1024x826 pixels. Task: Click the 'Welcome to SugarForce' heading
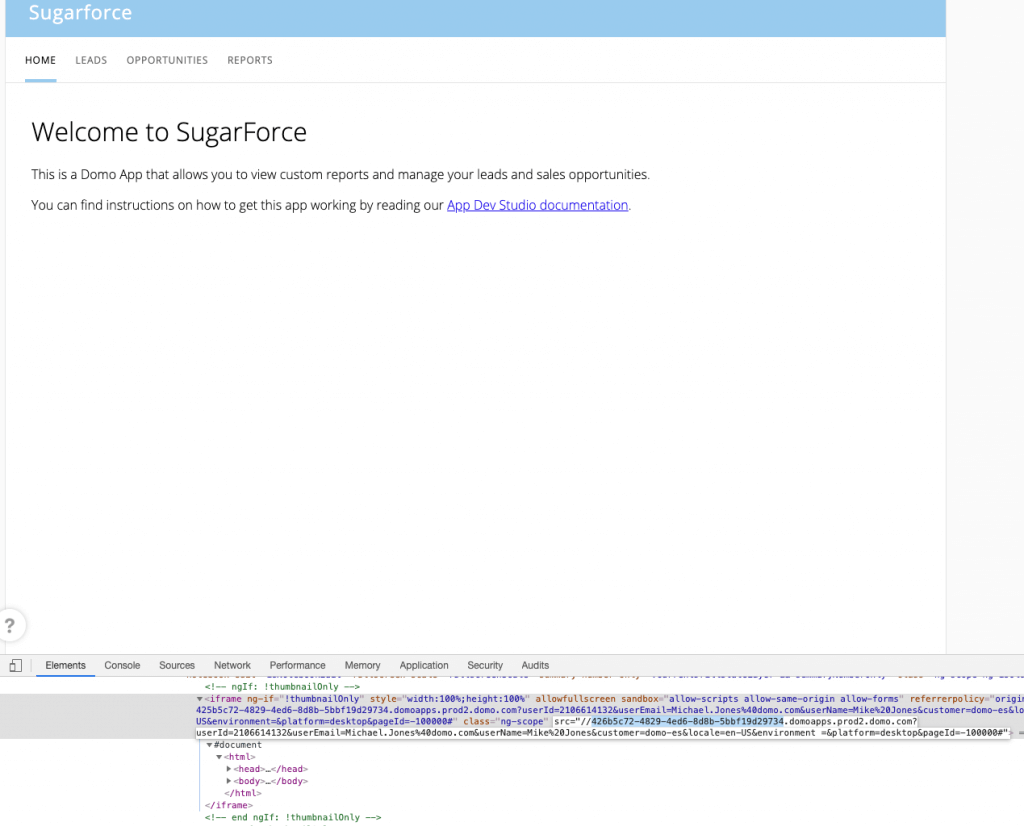click(x=169, y=132)
